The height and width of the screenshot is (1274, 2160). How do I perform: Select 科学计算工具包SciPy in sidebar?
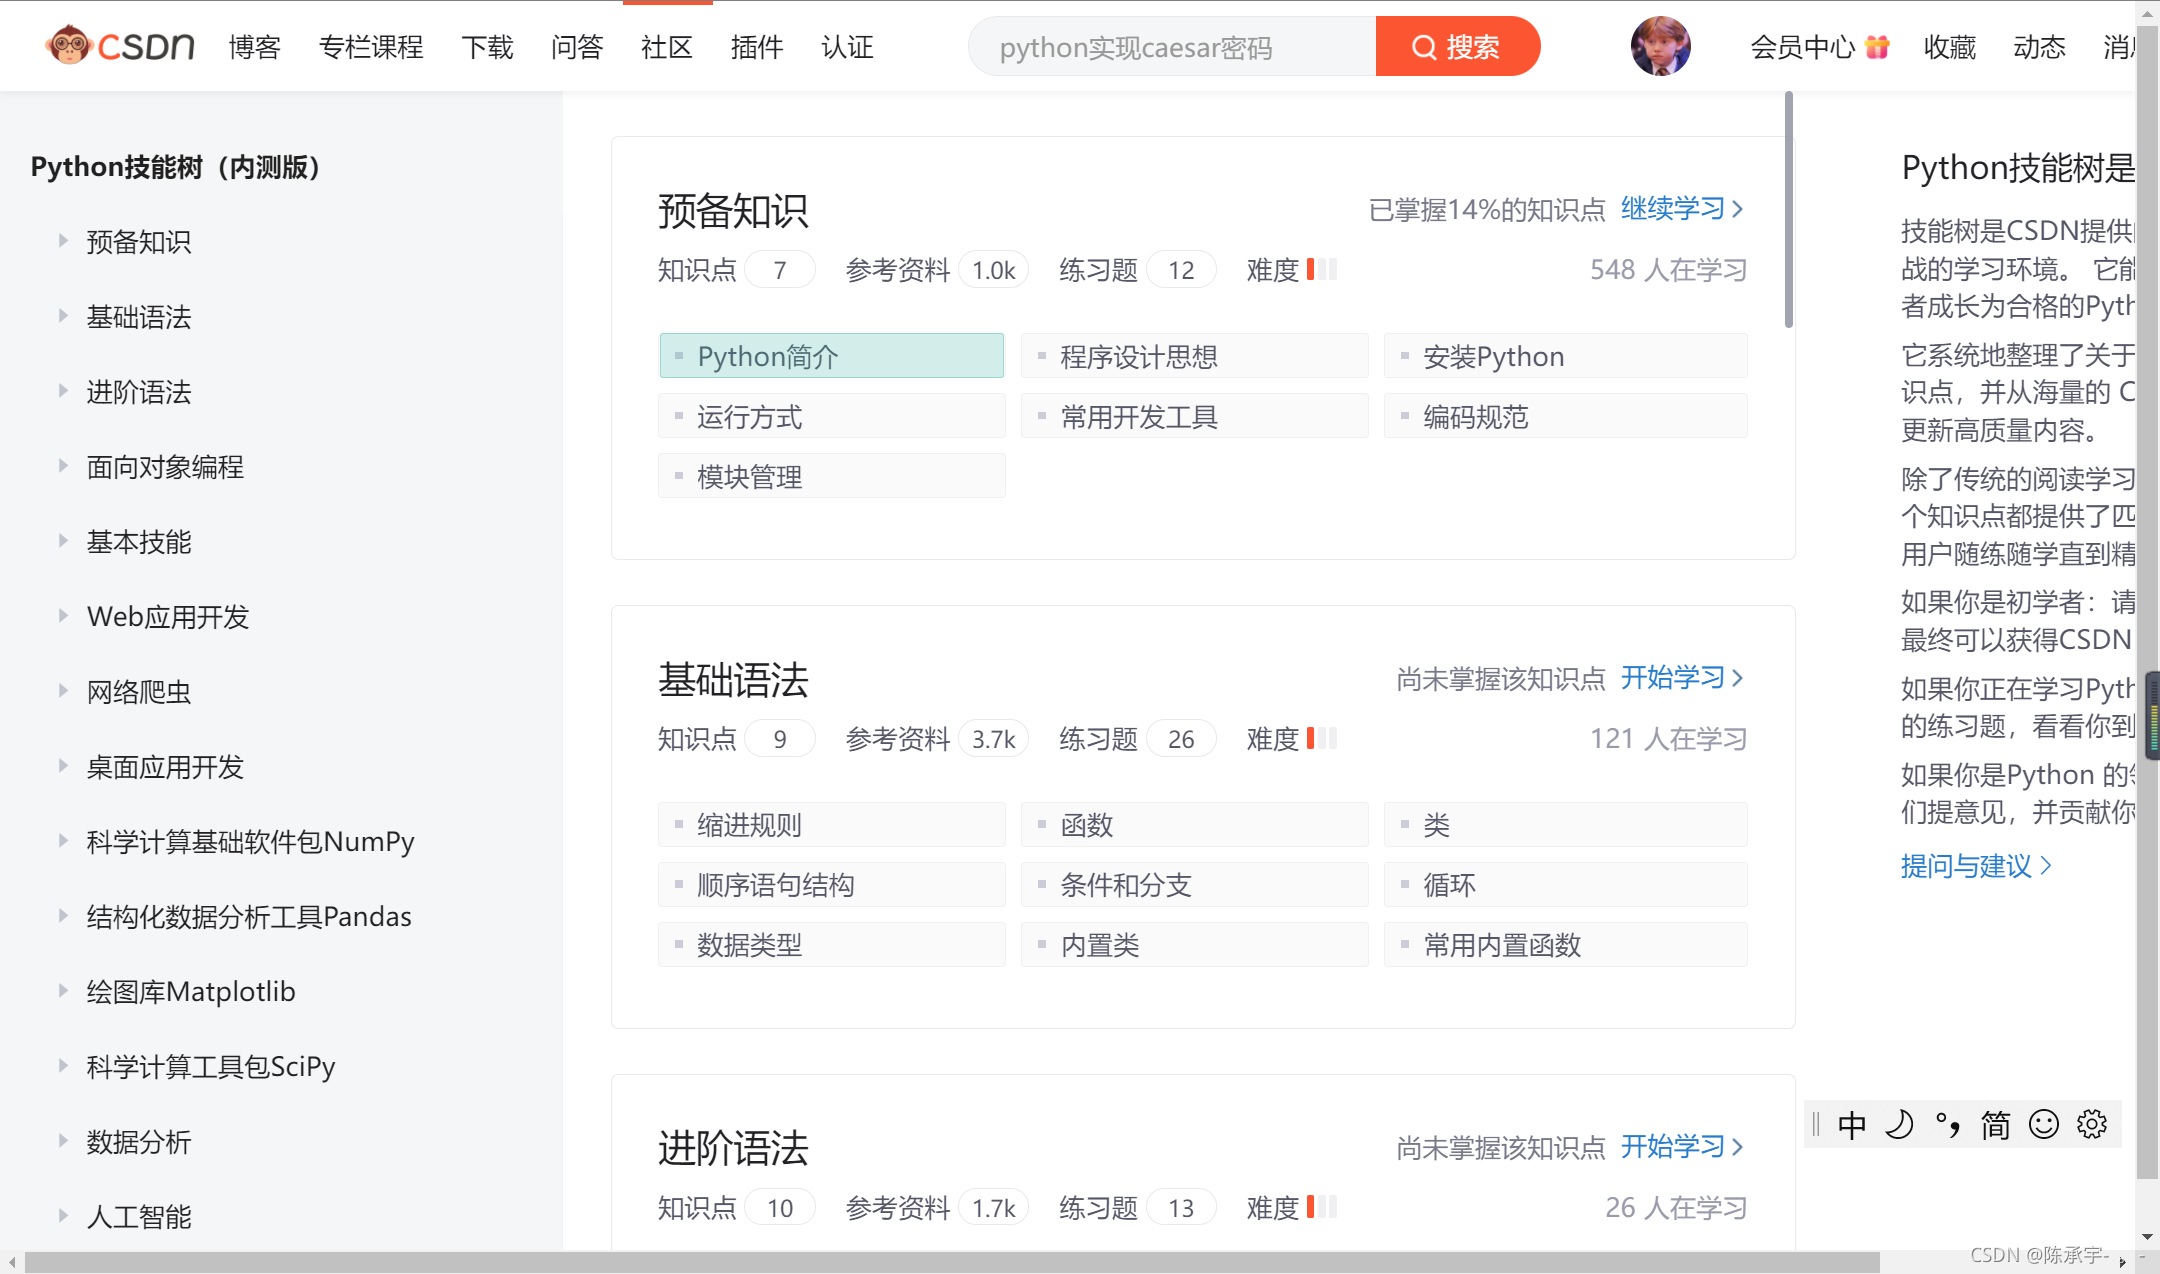click(211, 1067)
